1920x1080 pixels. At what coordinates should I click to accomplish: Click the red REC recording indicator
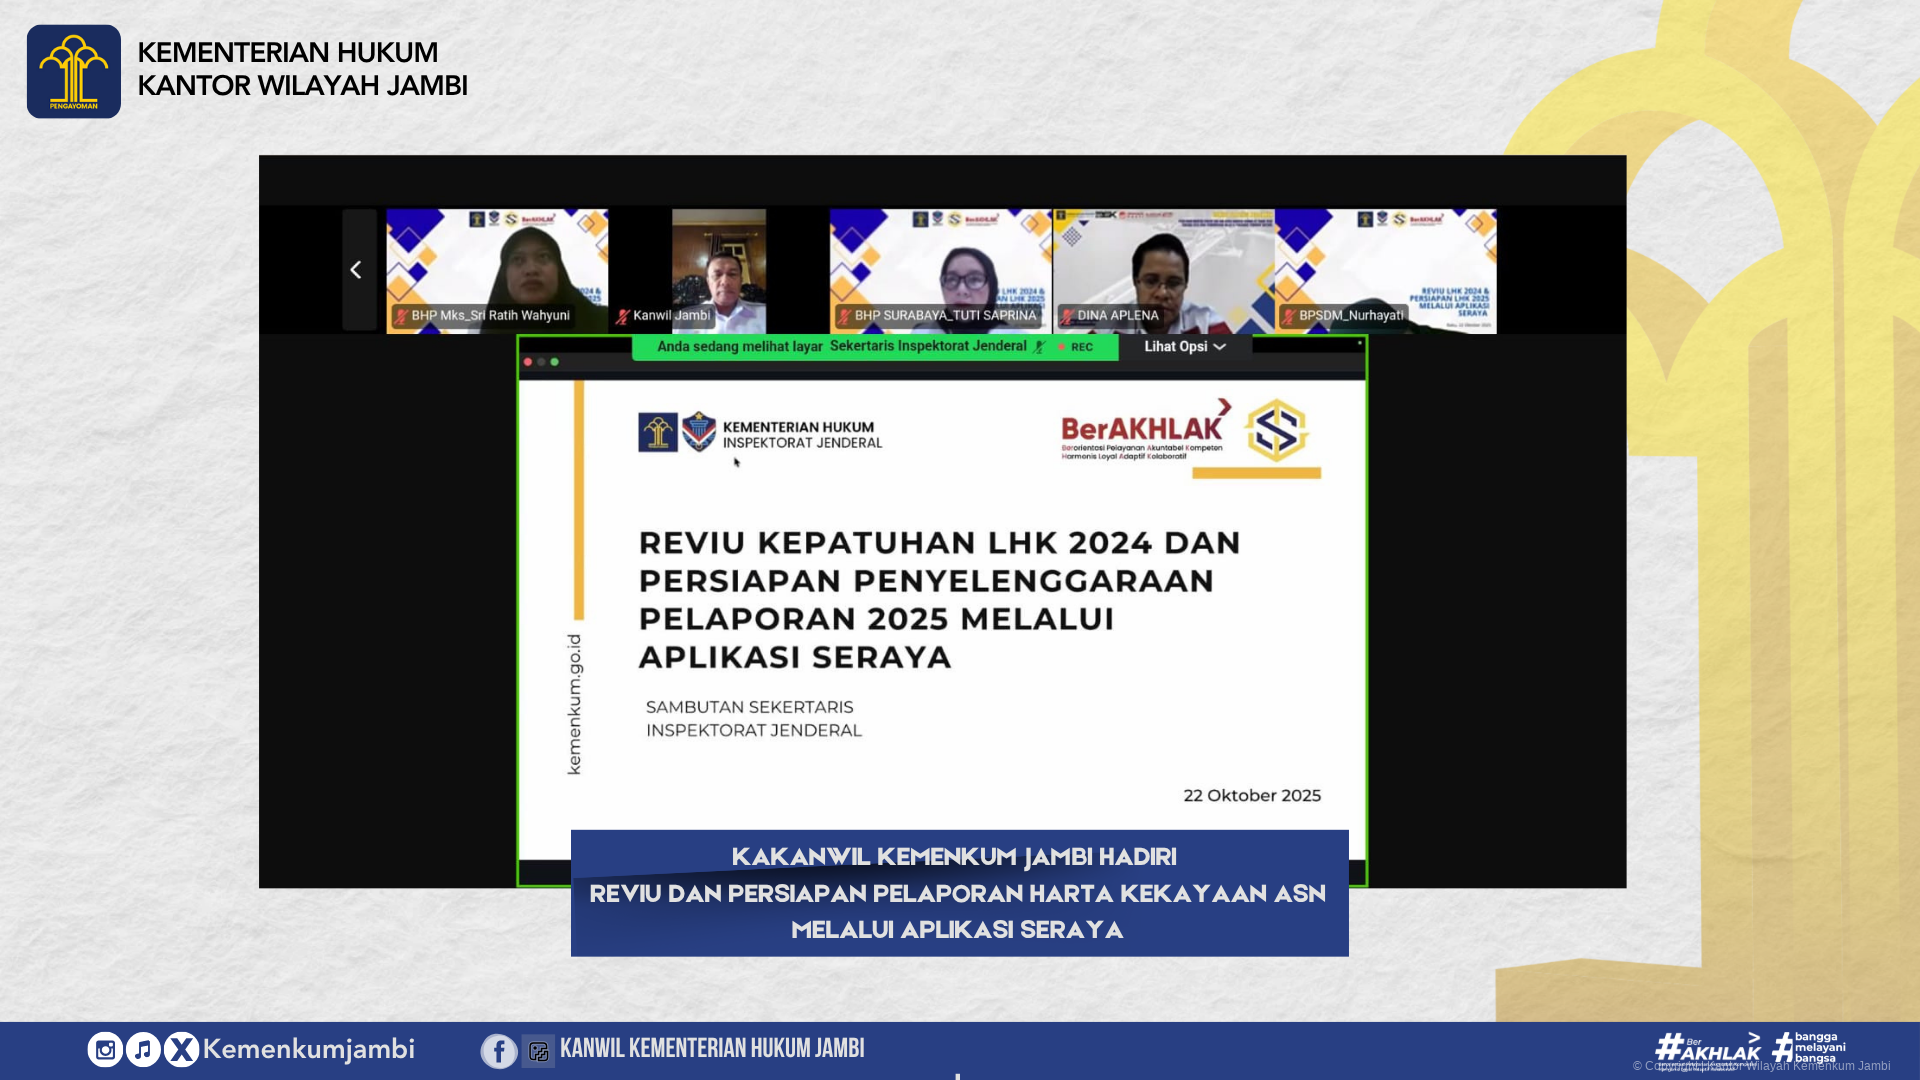coord(1075,347)
